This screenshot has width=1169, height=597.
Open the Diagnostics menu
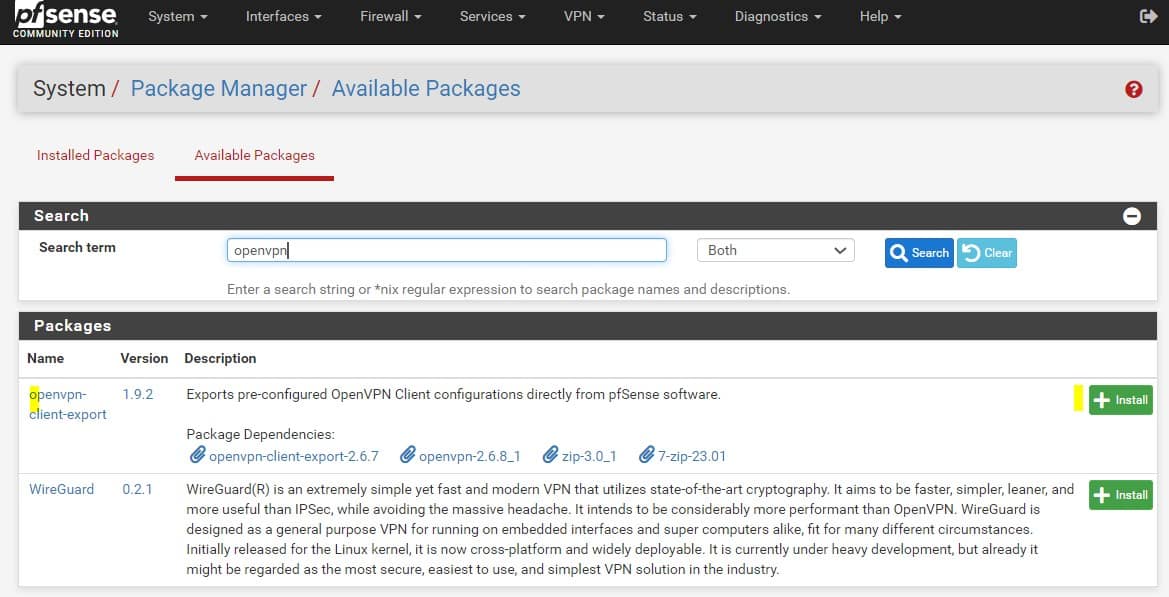tap(778, 16)
